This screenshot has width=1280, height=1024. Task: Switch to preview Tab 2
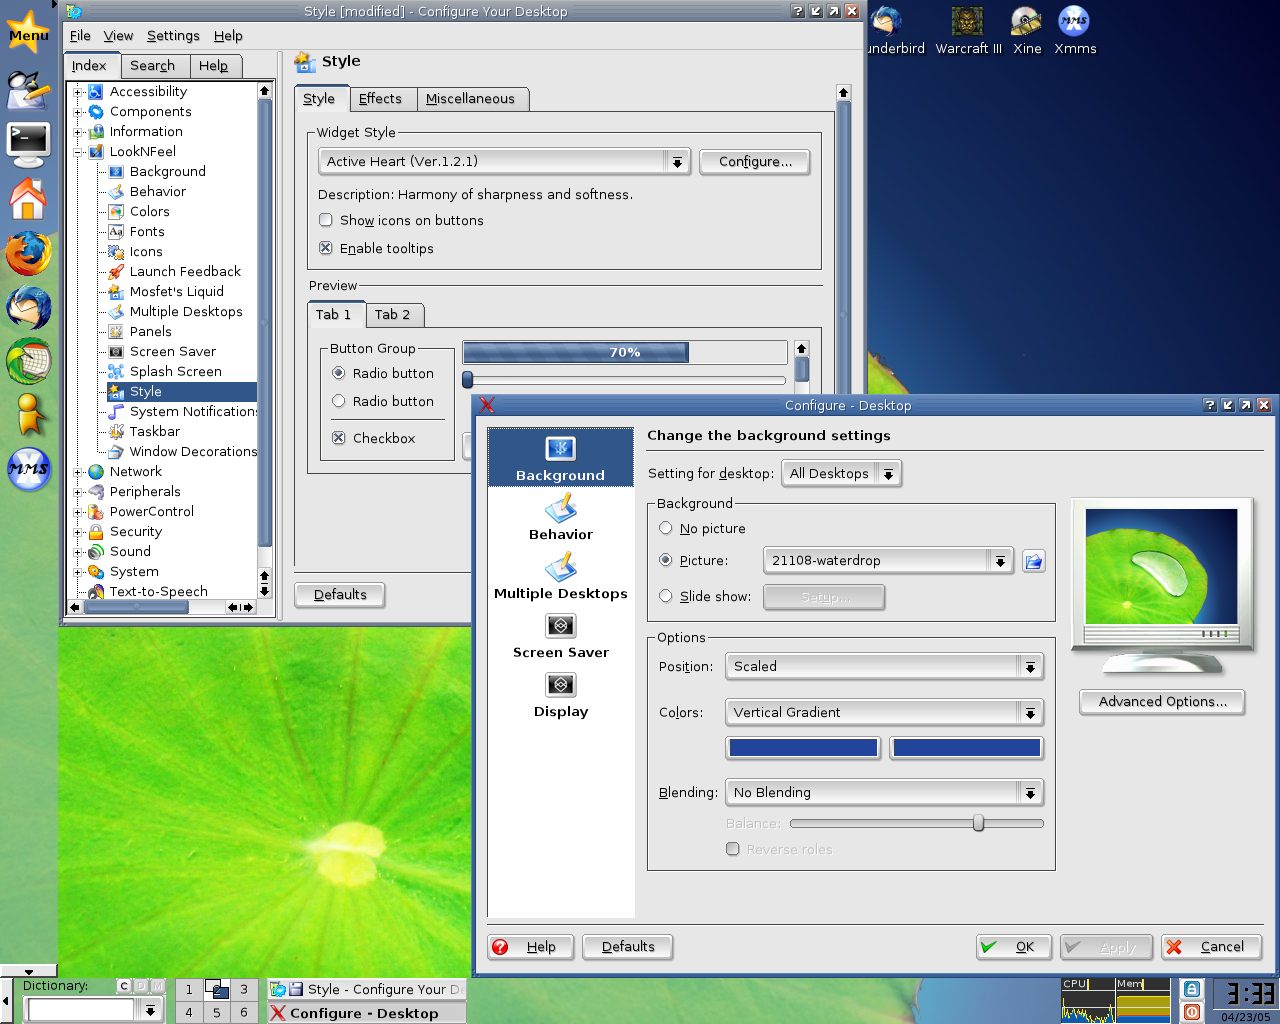point(392,314)
